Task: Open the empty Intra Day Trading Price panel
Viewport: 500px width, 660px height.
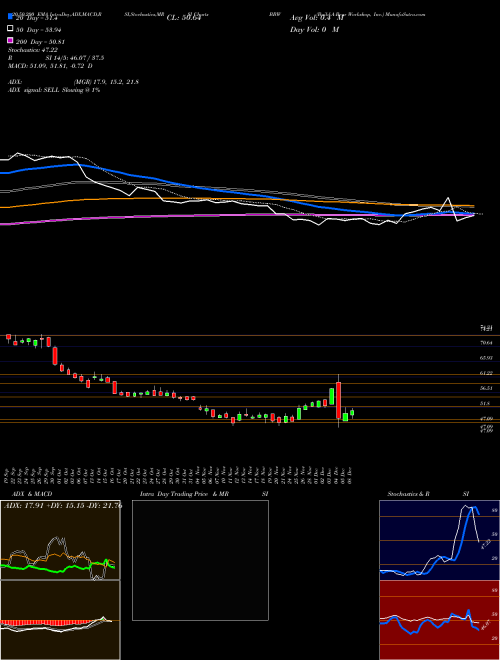Action: click(200, 560)
